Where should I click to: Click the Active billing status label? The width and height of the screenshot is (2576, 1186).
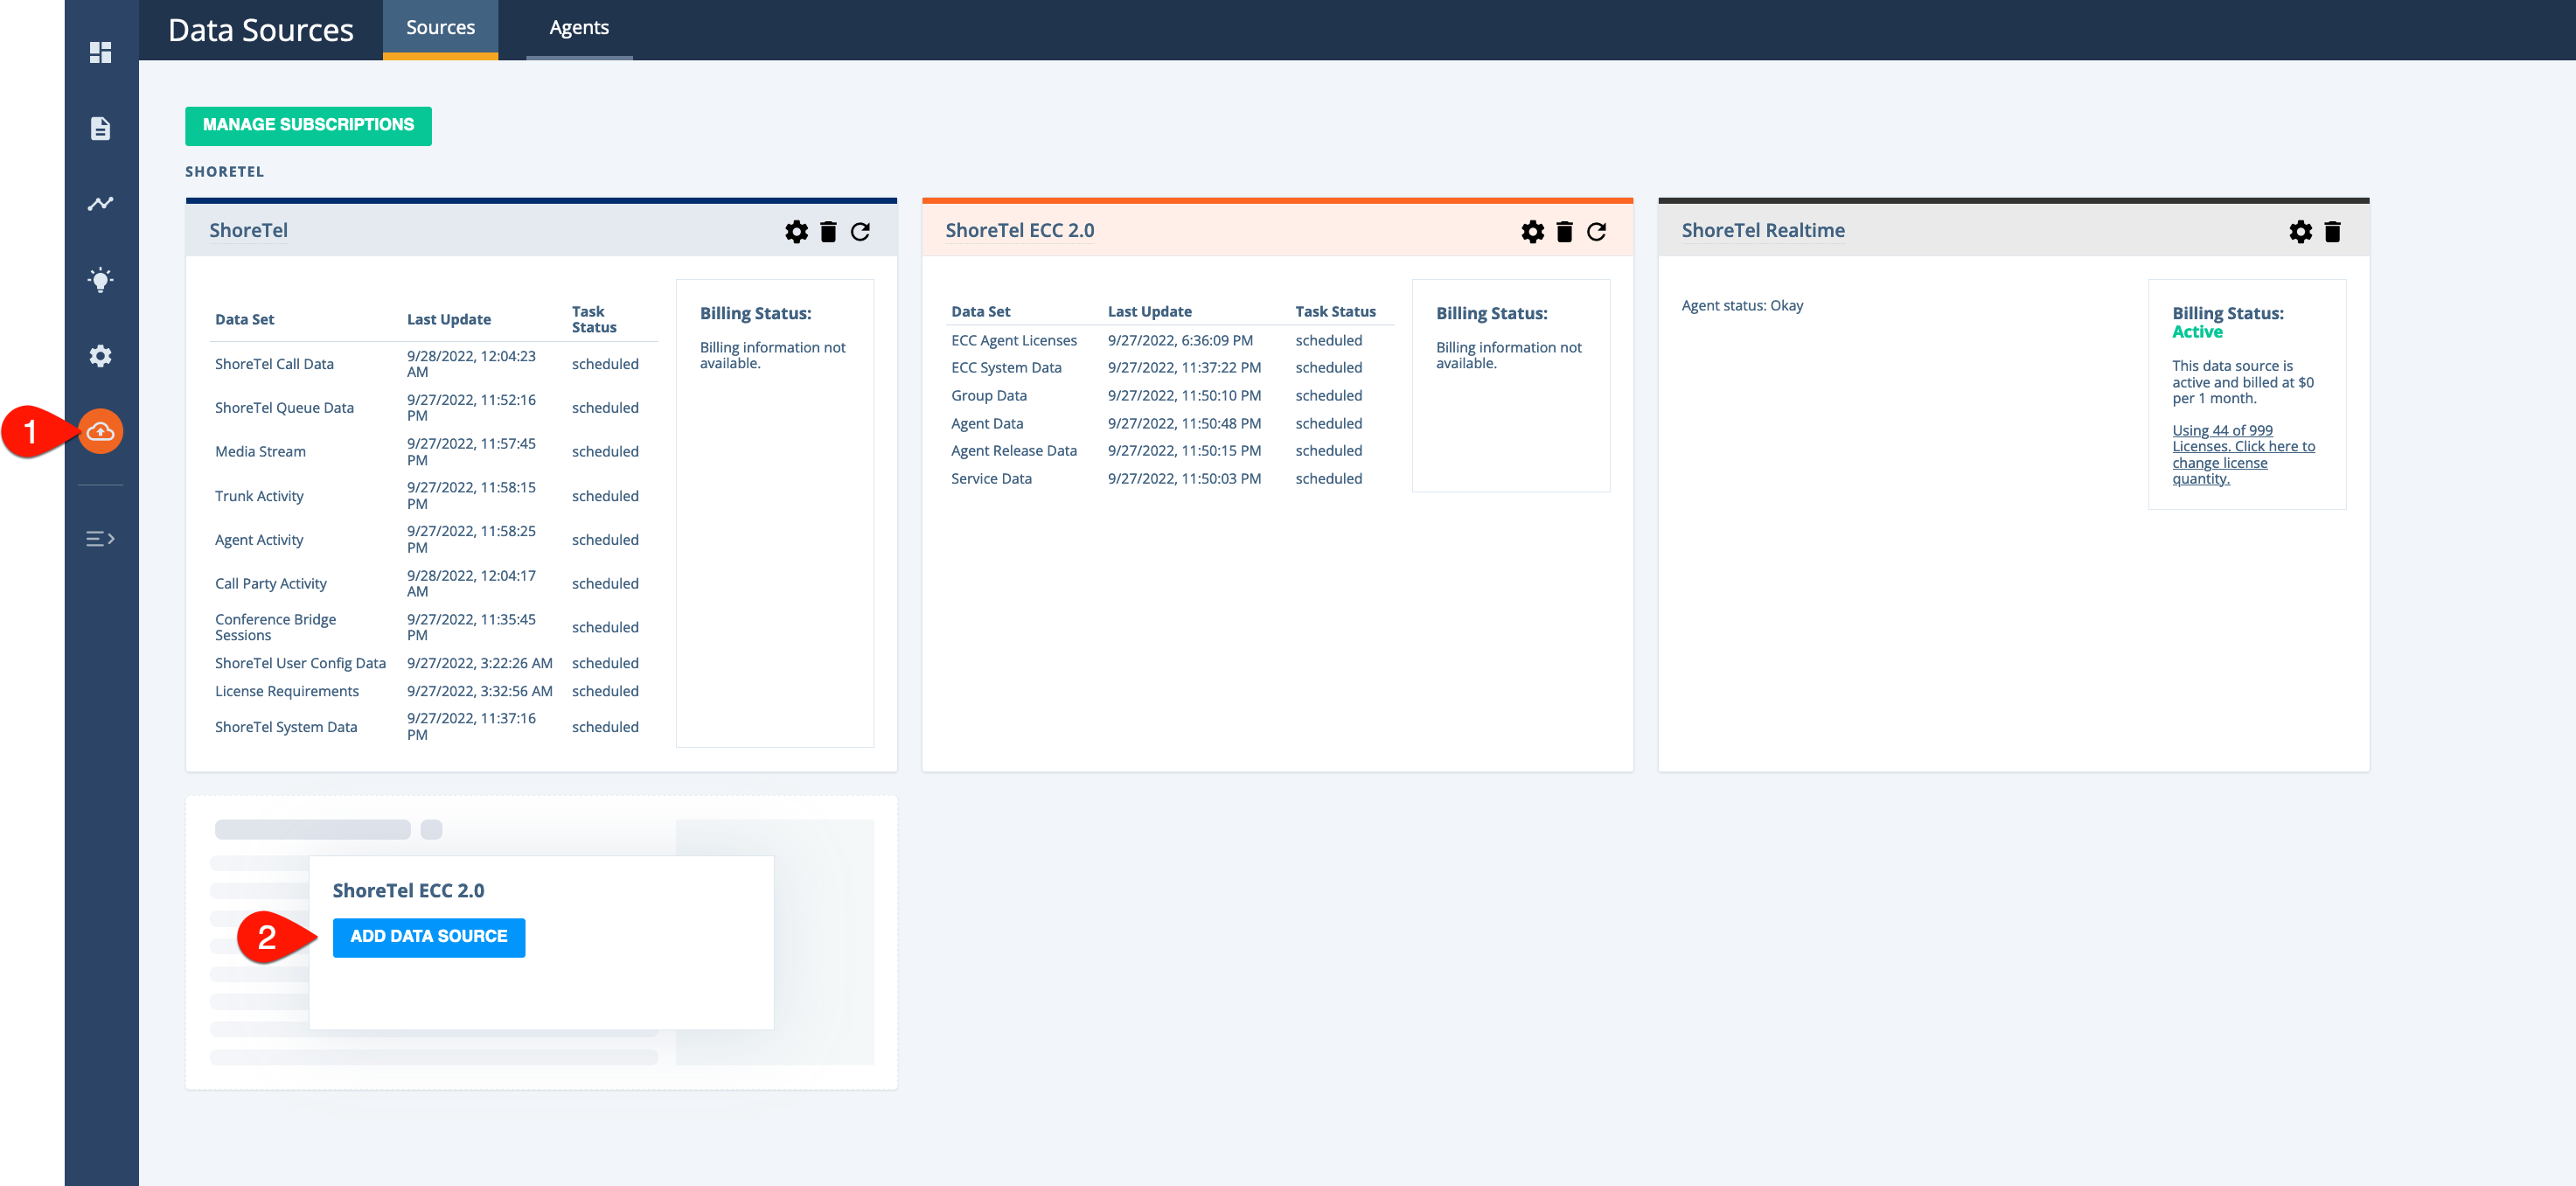click(2197, 332)
